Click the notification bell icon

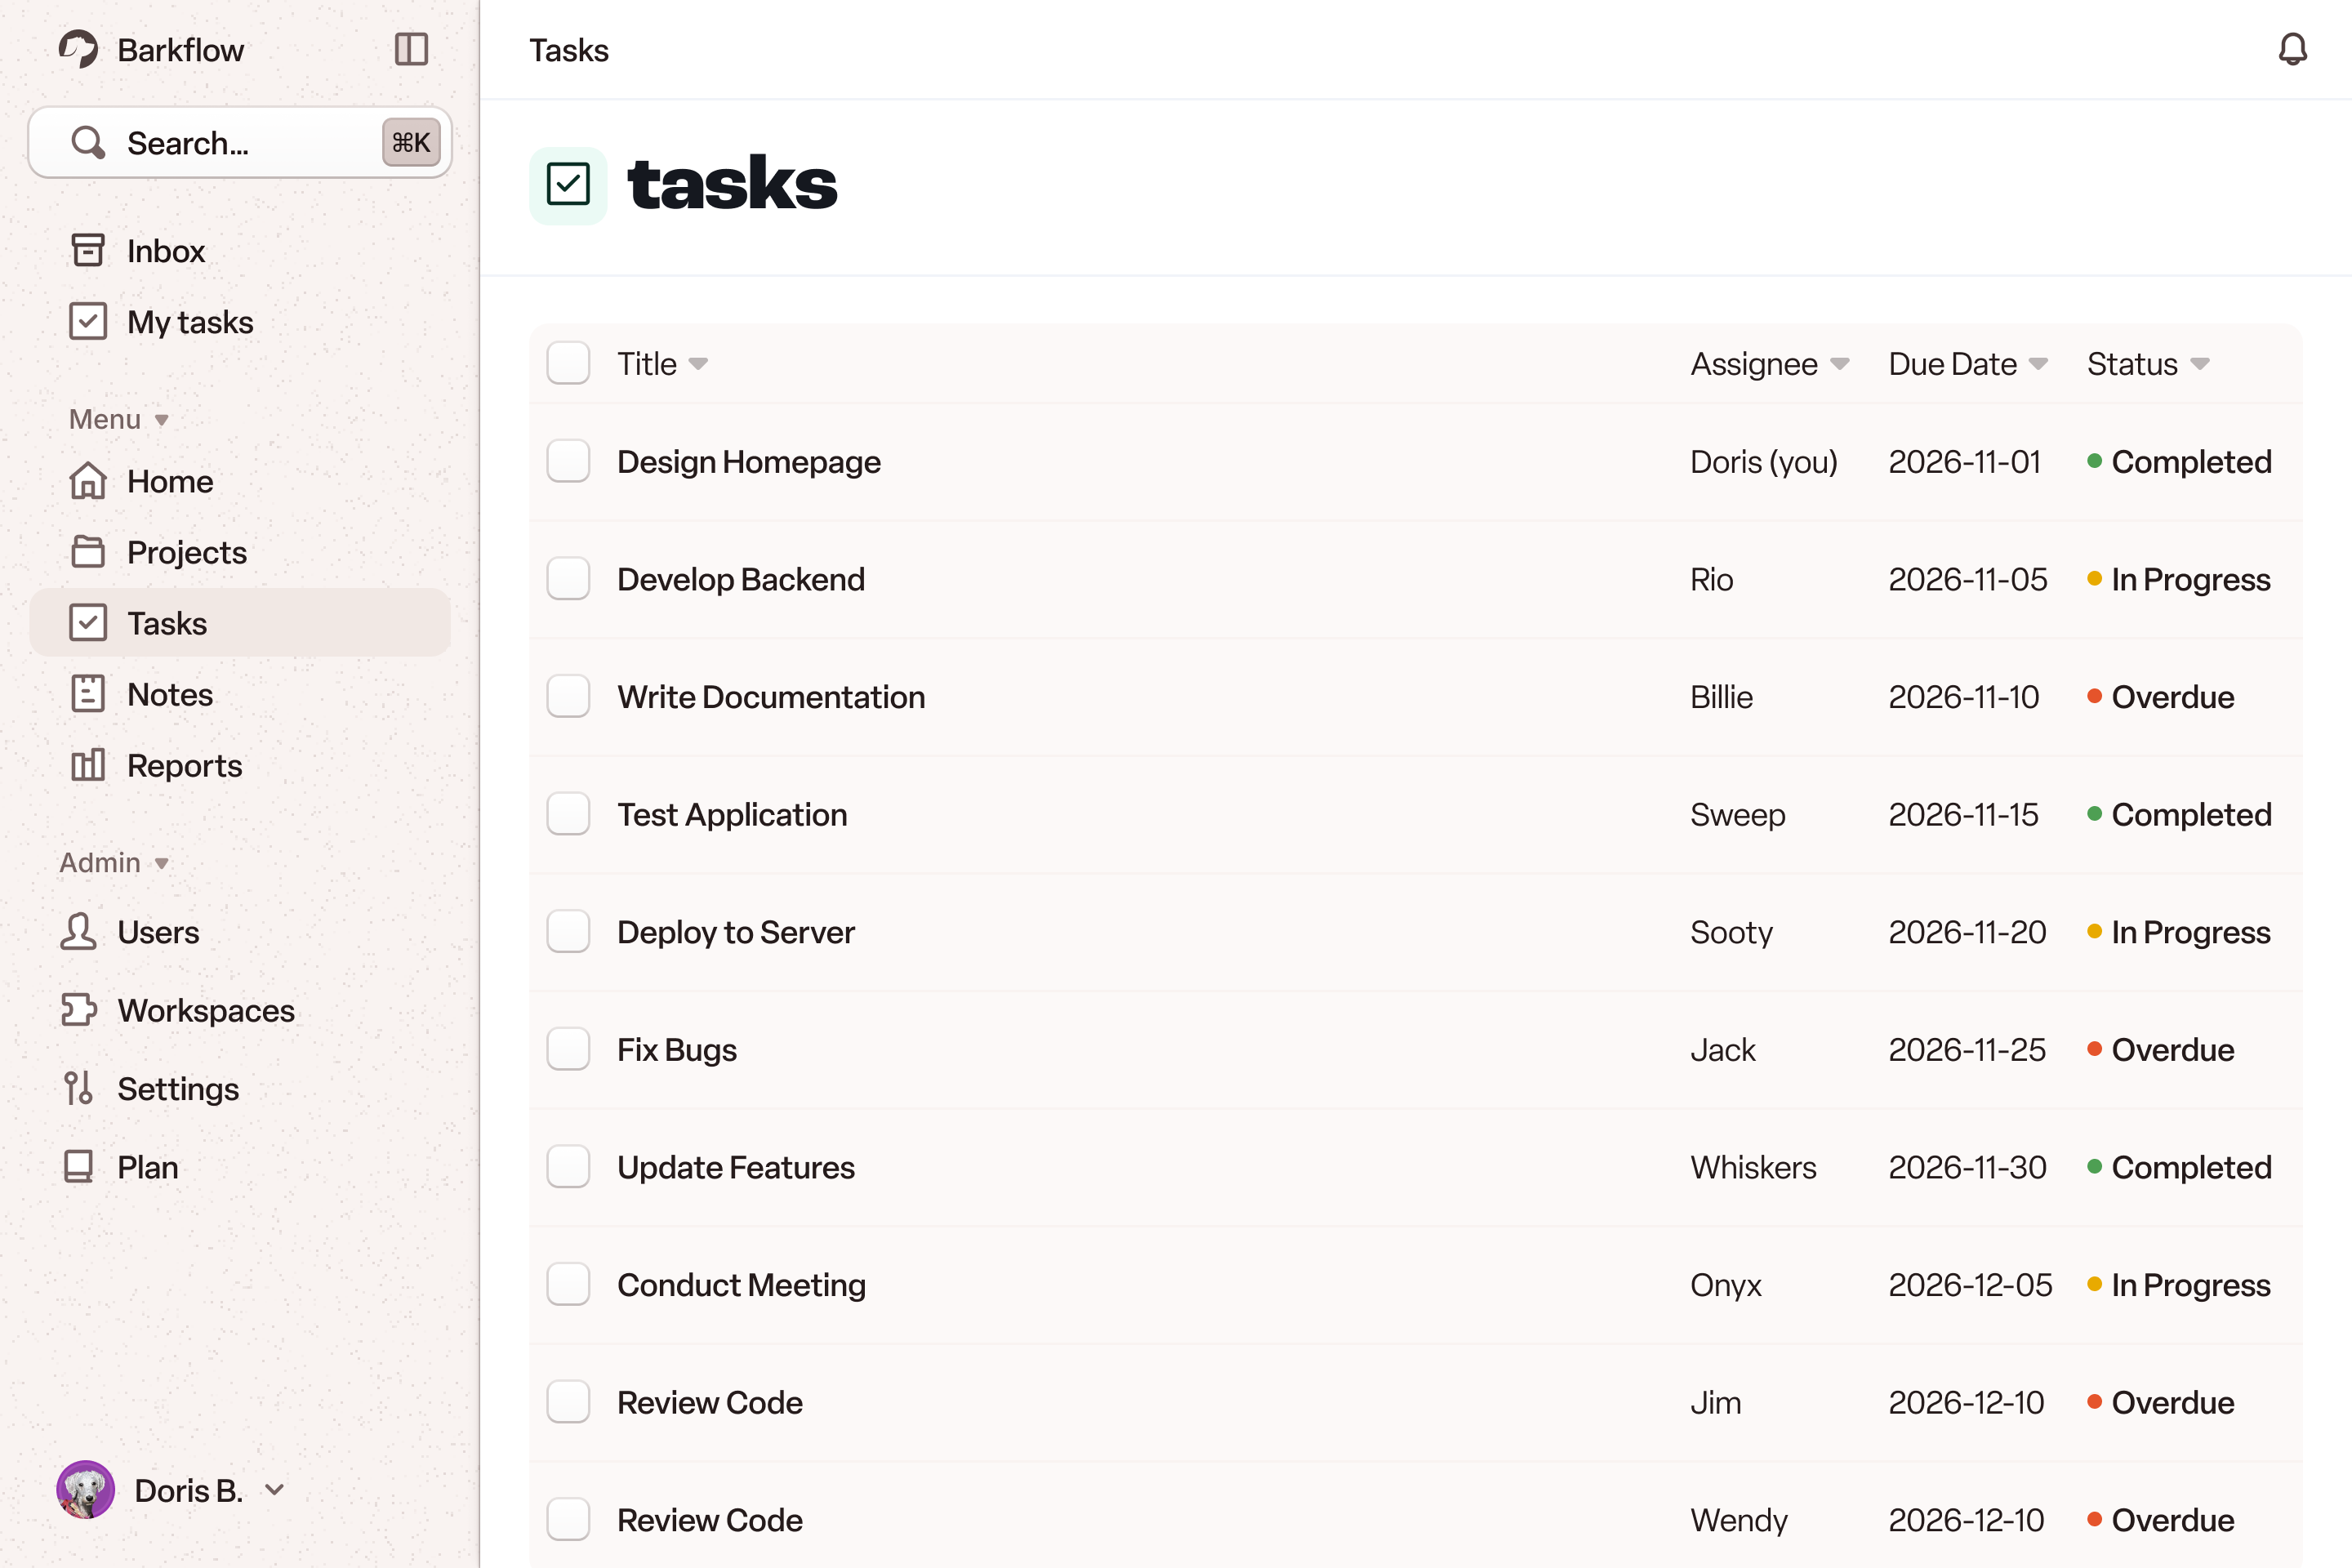tap(2292, 49)
